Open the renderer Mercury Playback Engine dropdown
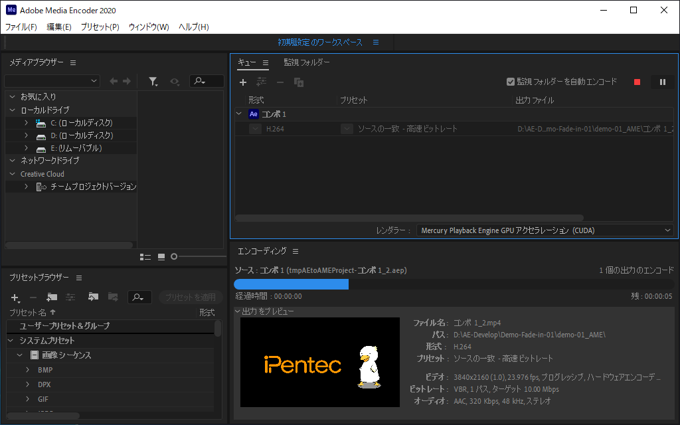 click(x=545, y=230)
